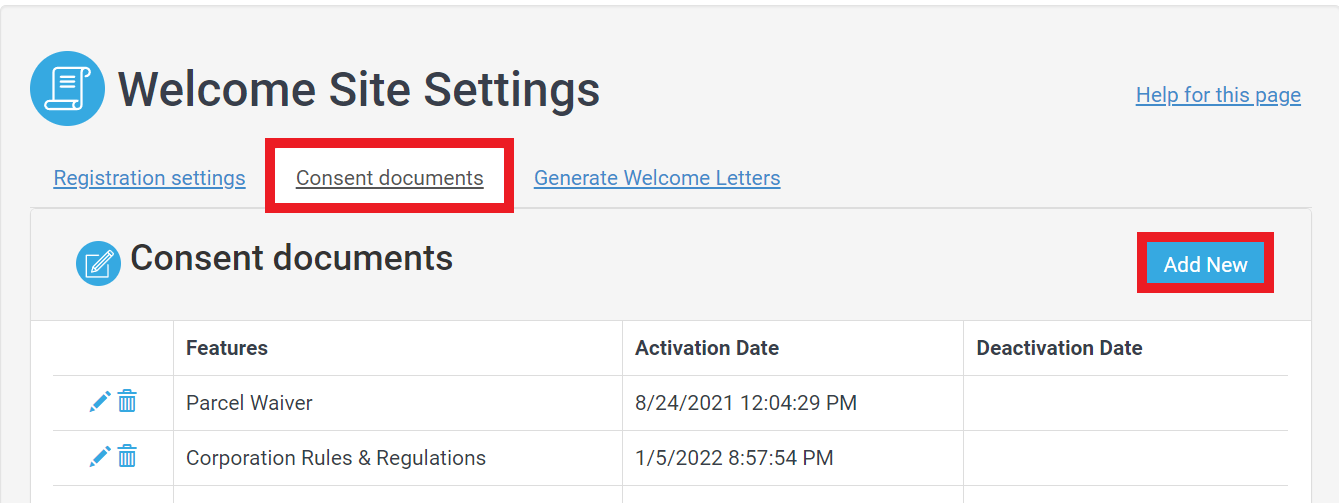Select the Parcel Waiver feature name
The height and width of the screenshot is (503, 1339).
[249, 403]
